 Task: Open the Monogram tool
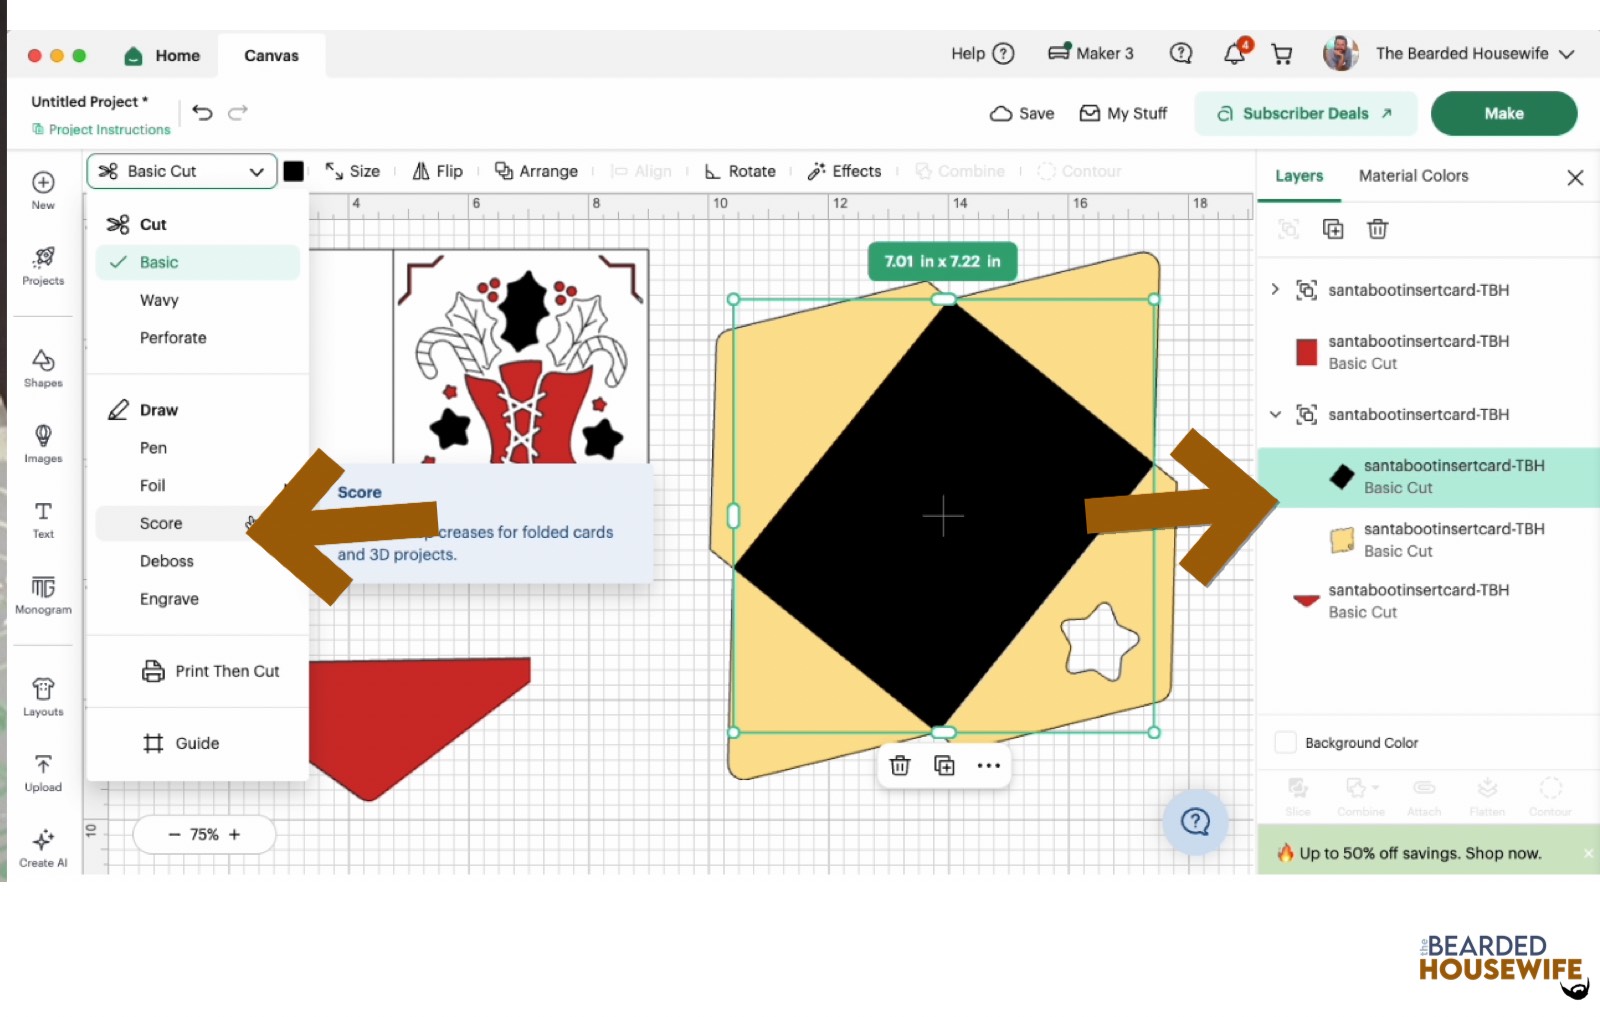43,594
